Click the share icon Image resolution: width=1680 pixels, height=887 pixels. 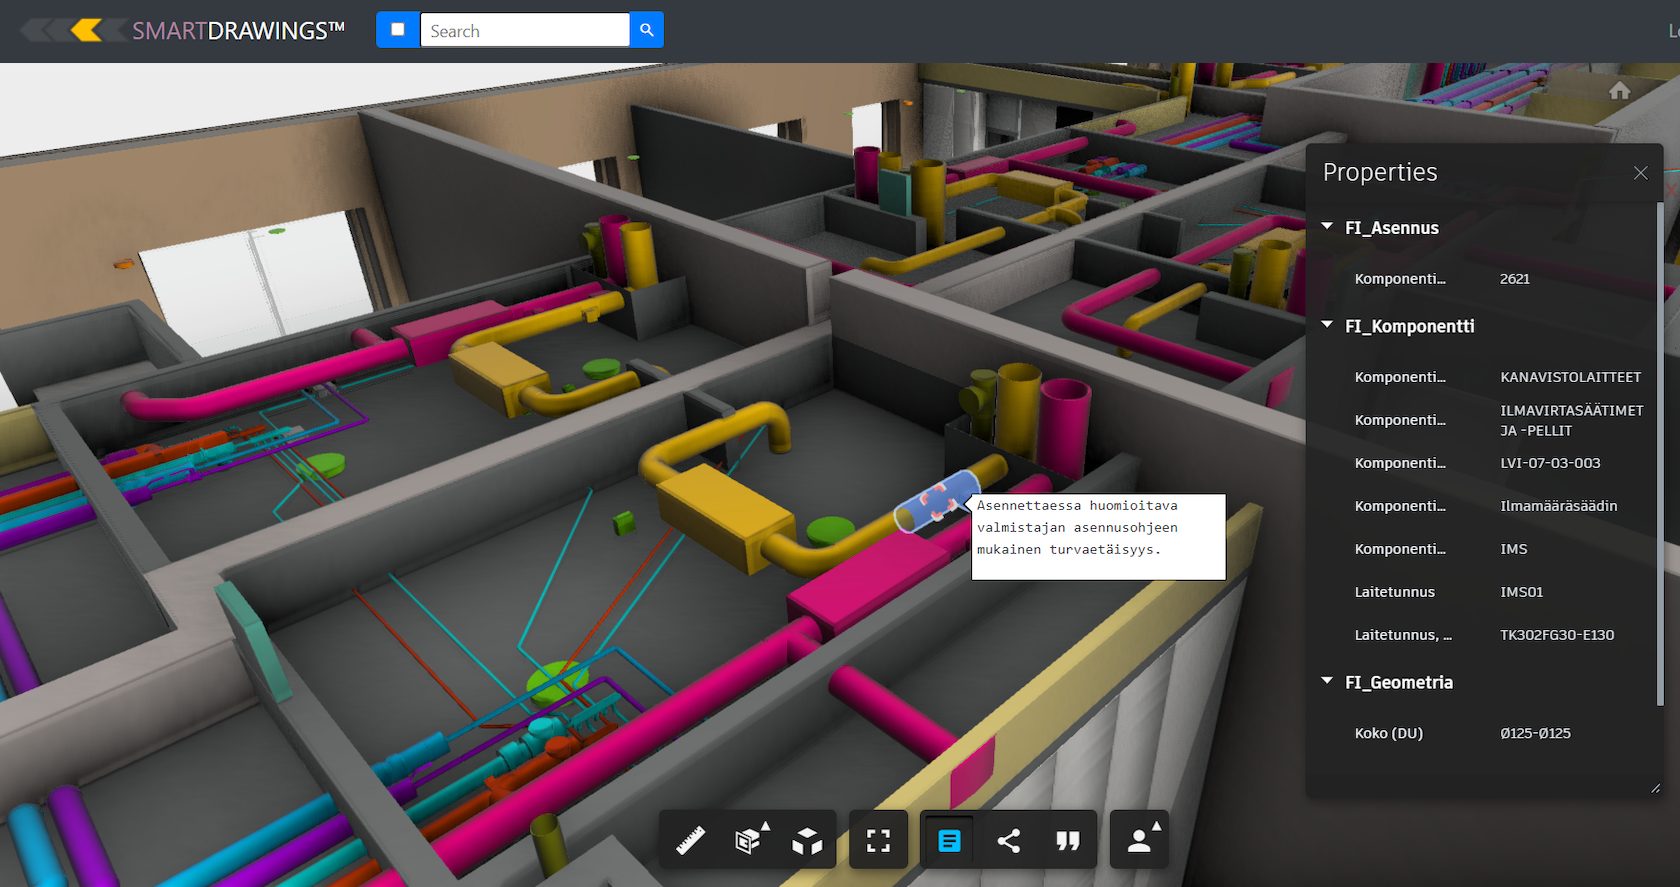1009,840
